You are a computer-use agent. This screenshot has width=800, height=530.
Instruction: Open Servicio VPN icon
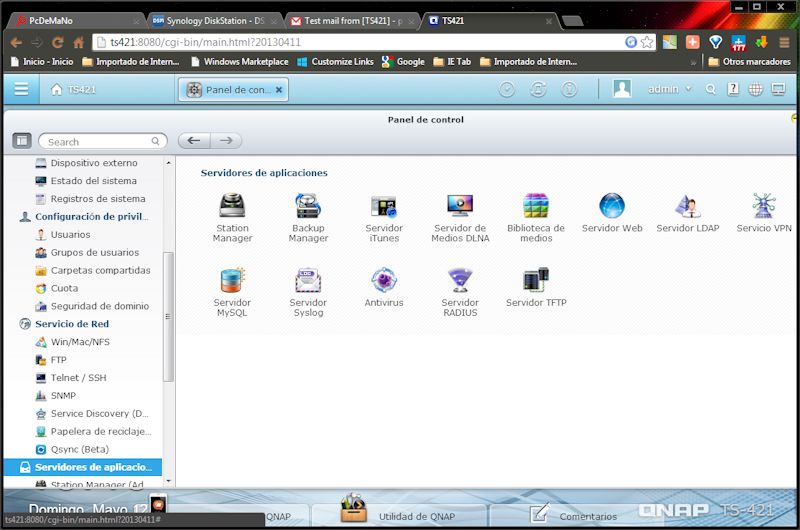coord(763,206)
